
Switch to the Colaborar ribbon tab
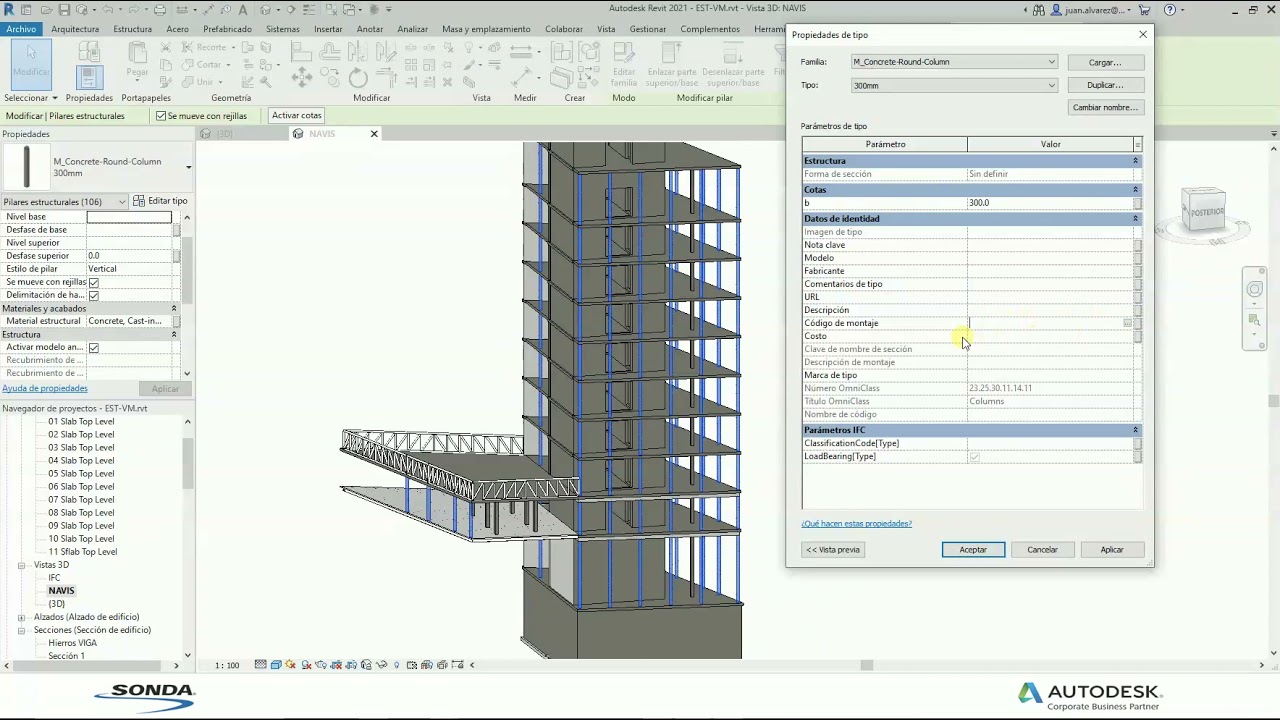click(564, 29)
